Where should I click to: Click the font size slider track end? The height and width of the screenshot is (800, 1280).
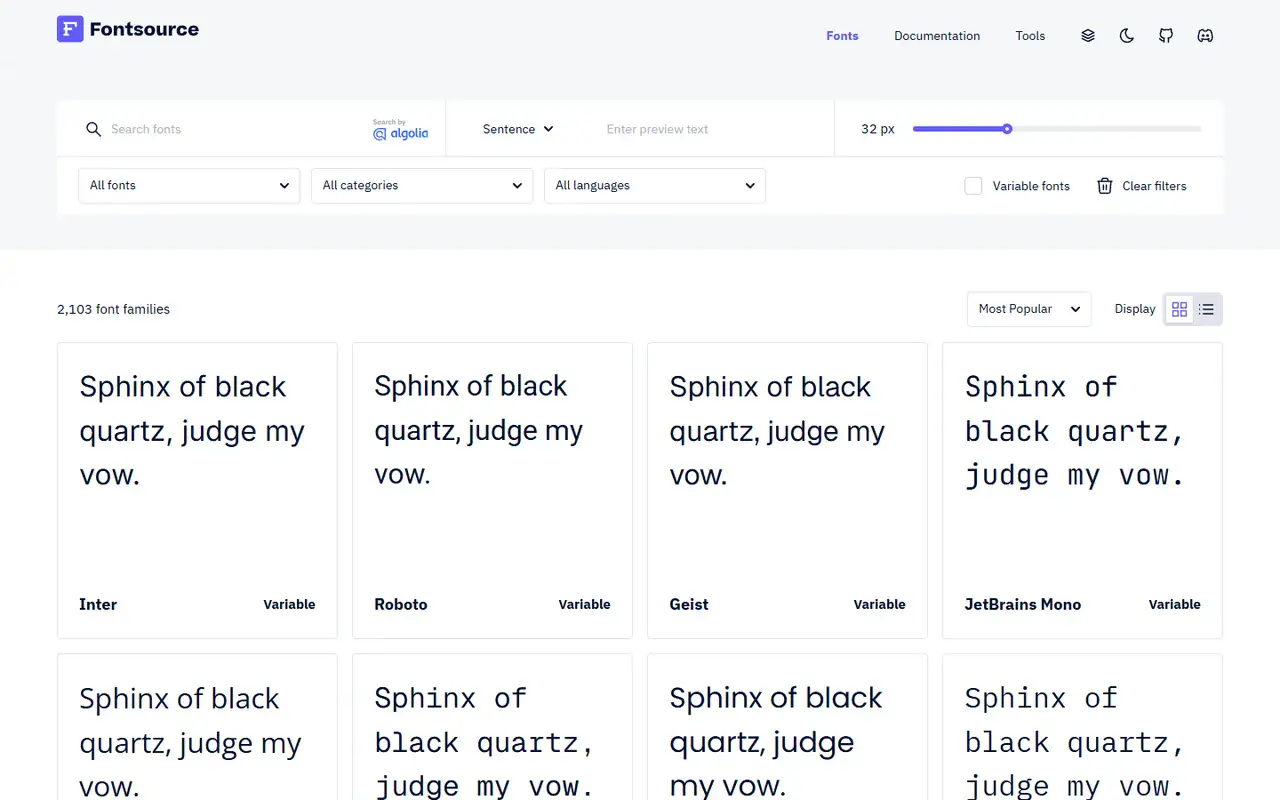(1197, 129)
